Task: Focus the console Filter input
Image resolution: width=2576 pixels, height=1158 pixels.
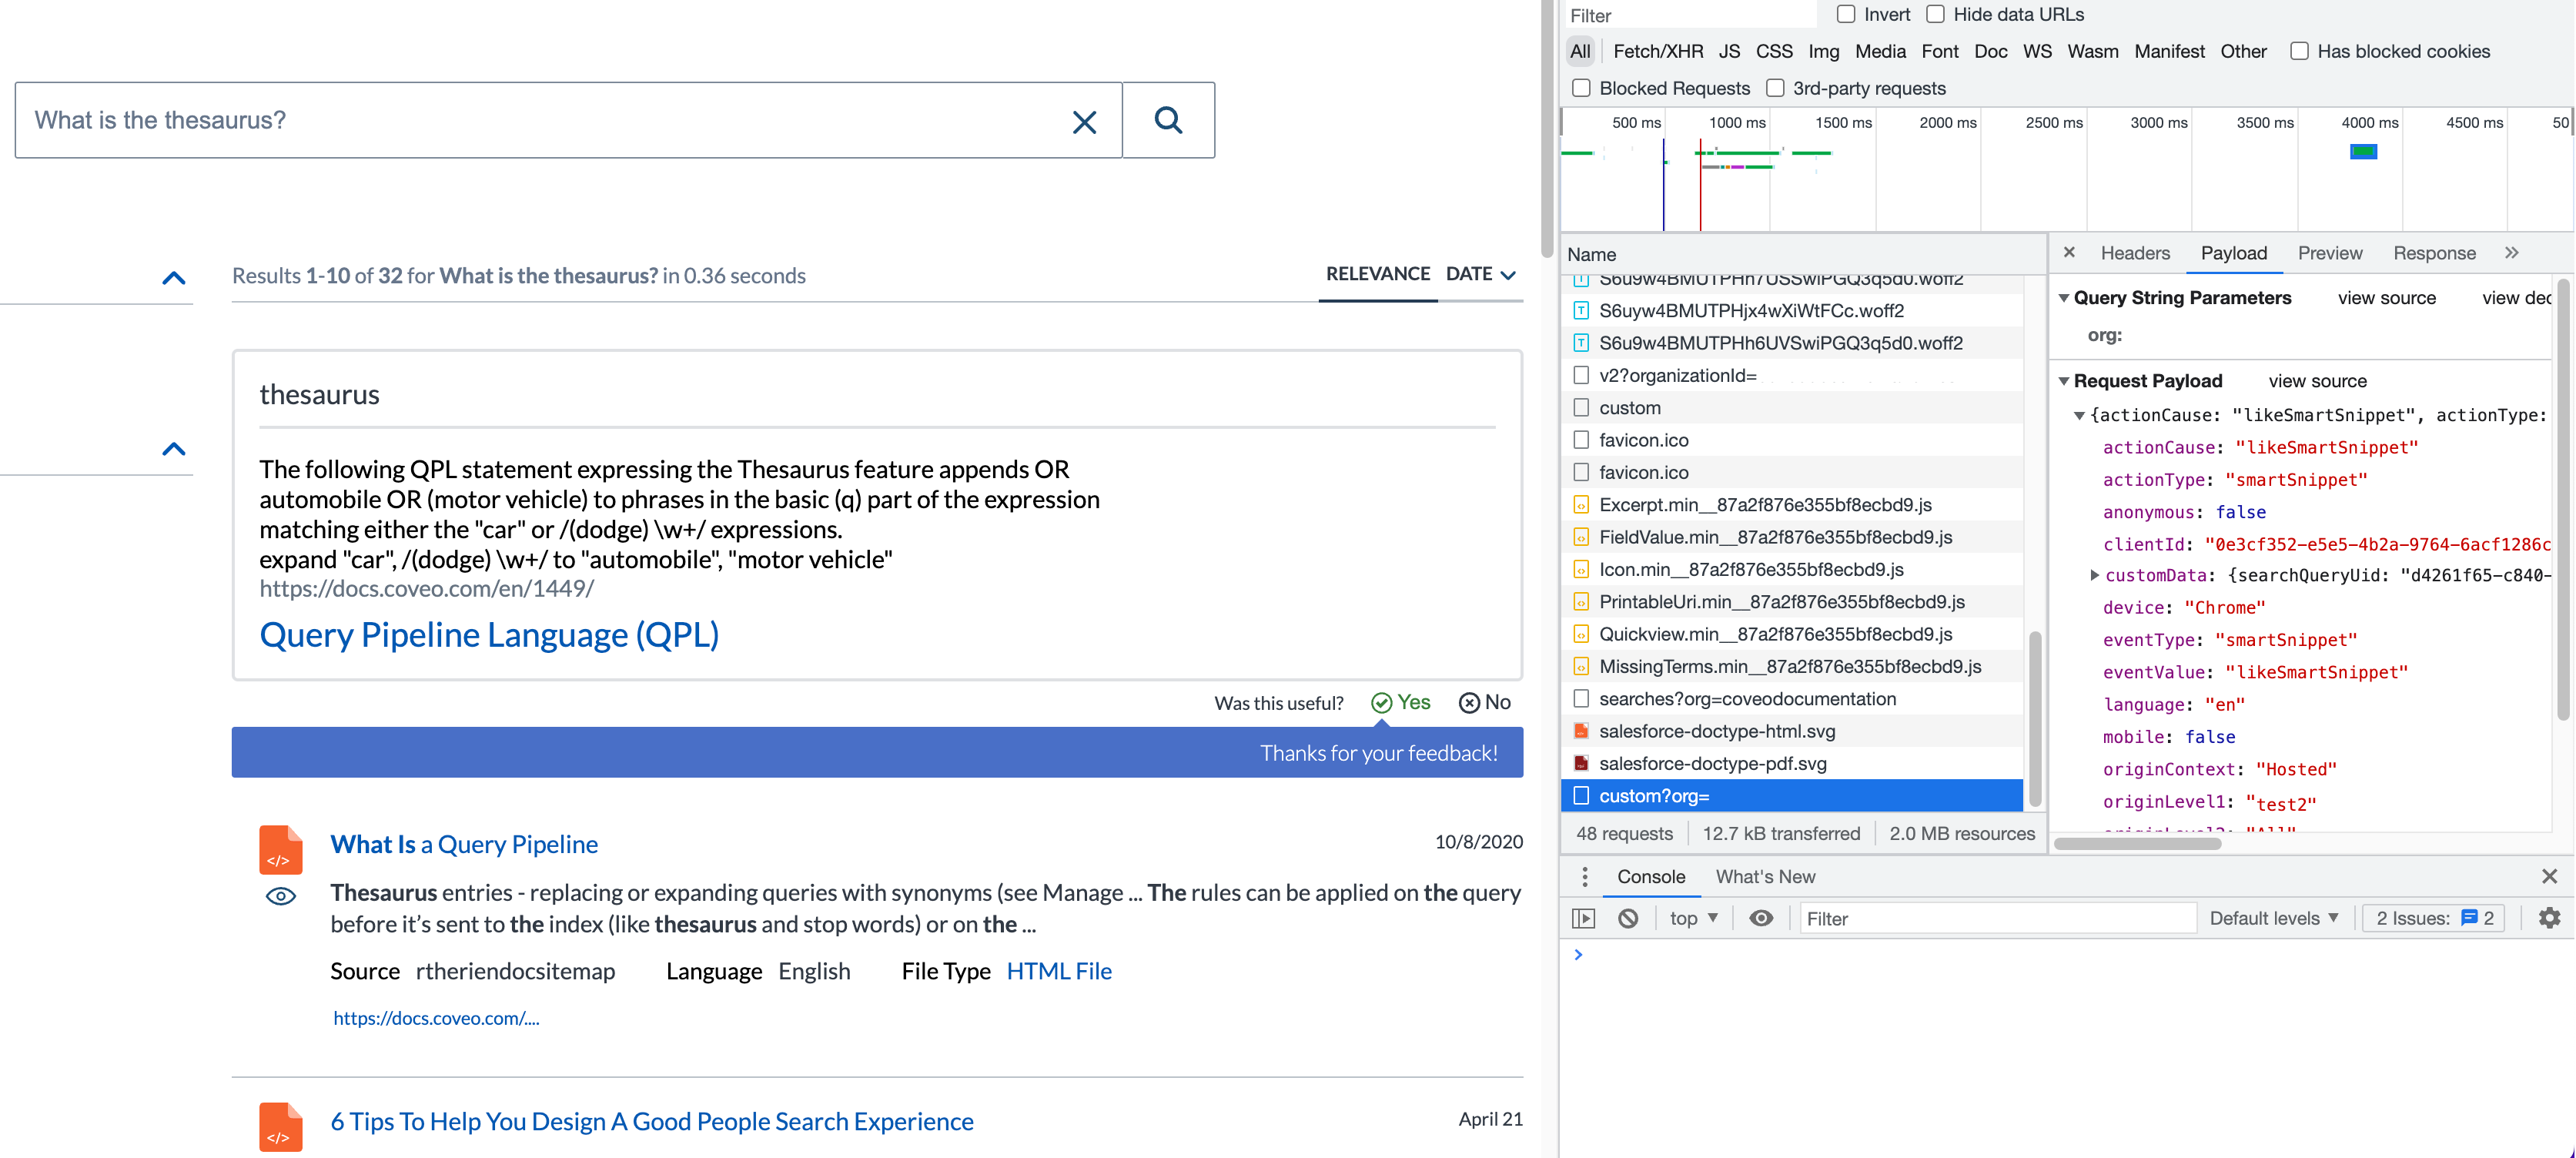Action: click(1997, 918)
